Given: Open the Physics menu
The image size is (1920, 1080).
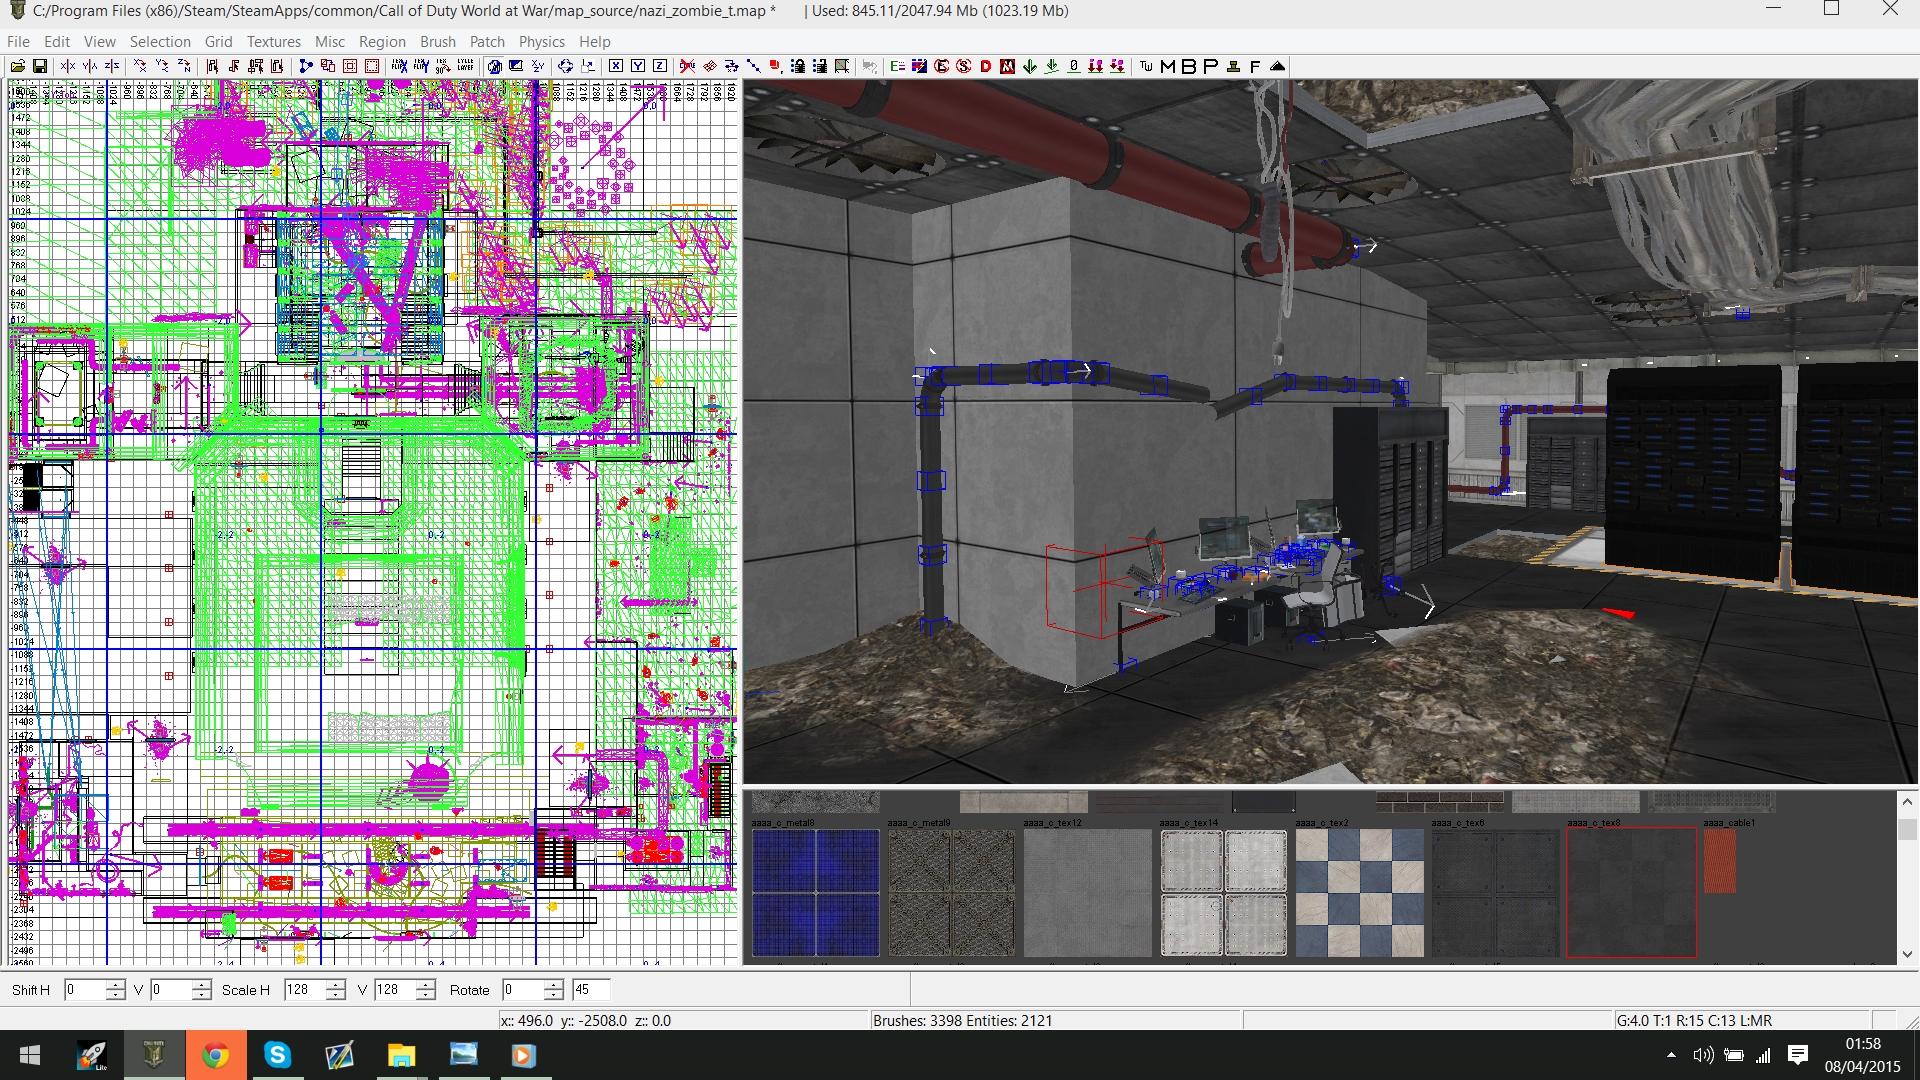Looking at the screenshot, I should [x=542, y=41].
